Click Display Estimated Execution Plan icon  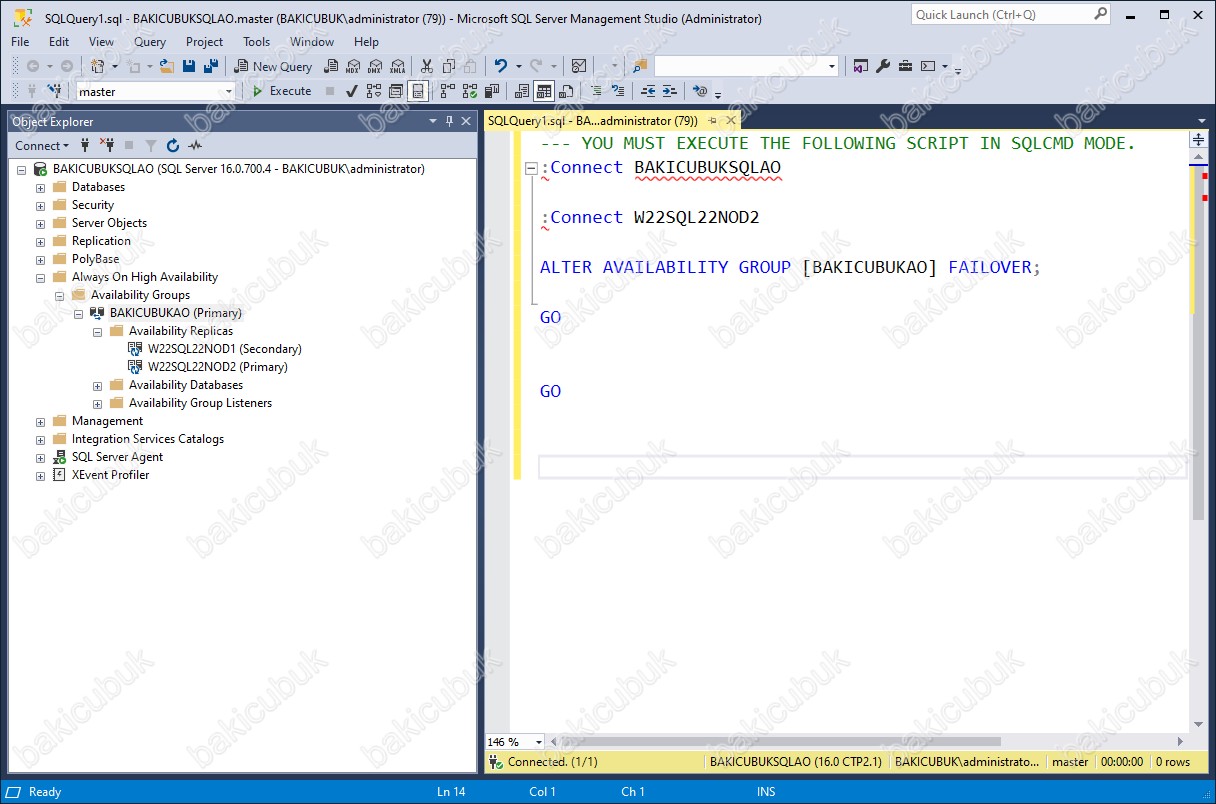tap(374, 91)
